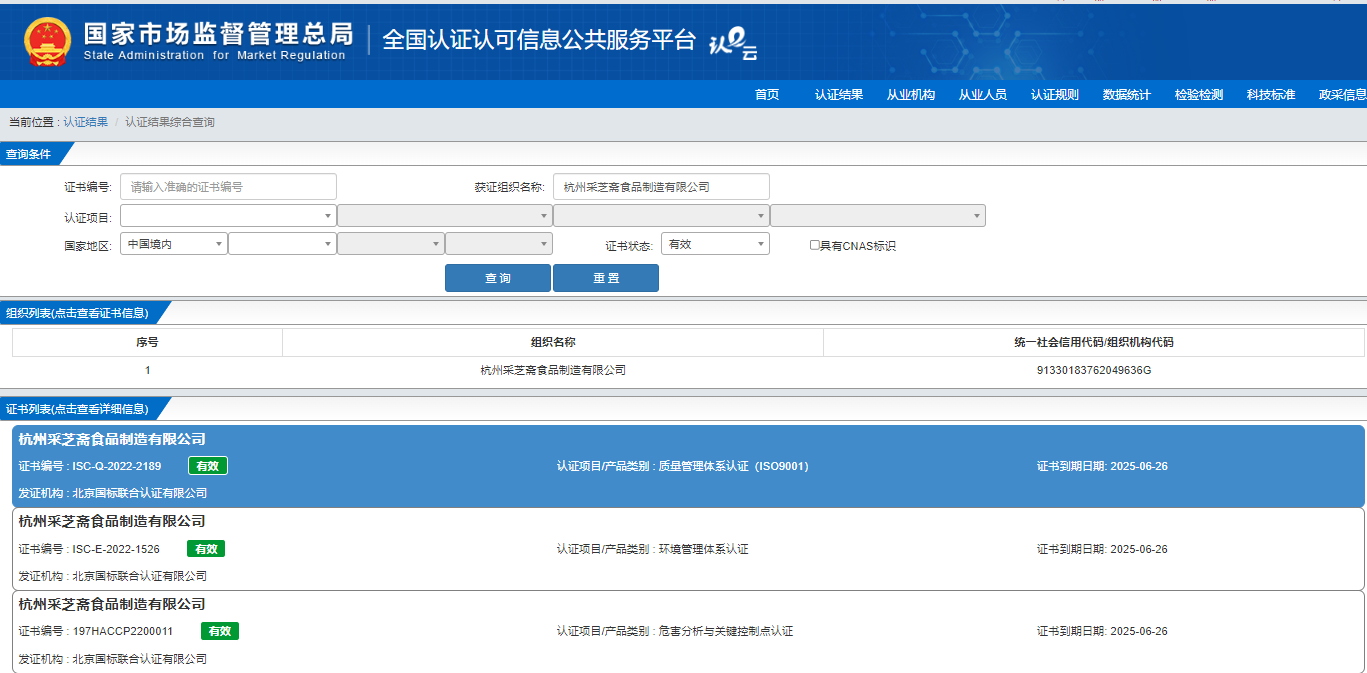Click the national emblem logo
This screenshot has height=673, width=1367.
46,41
